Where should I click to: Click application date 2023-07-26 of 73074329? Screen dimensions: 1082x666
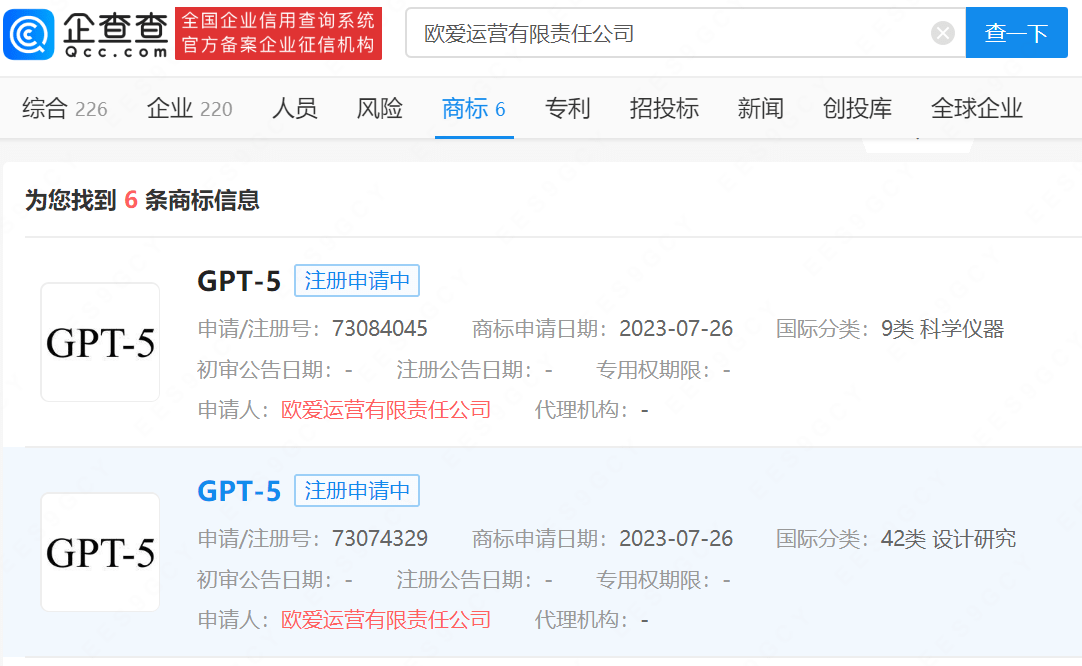tap(676, 538)
